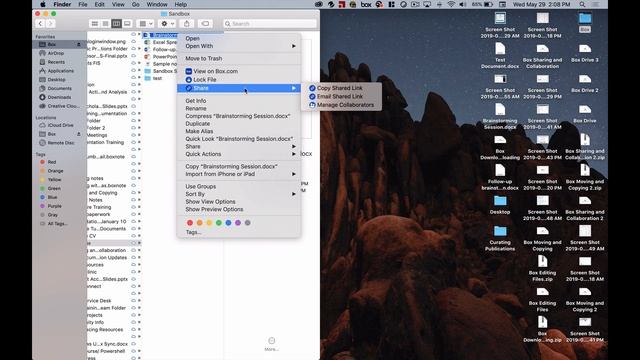The width and height of the screenshot is (640, 360).
Task: Apply the purple tag dot
Action: point(238,223)
